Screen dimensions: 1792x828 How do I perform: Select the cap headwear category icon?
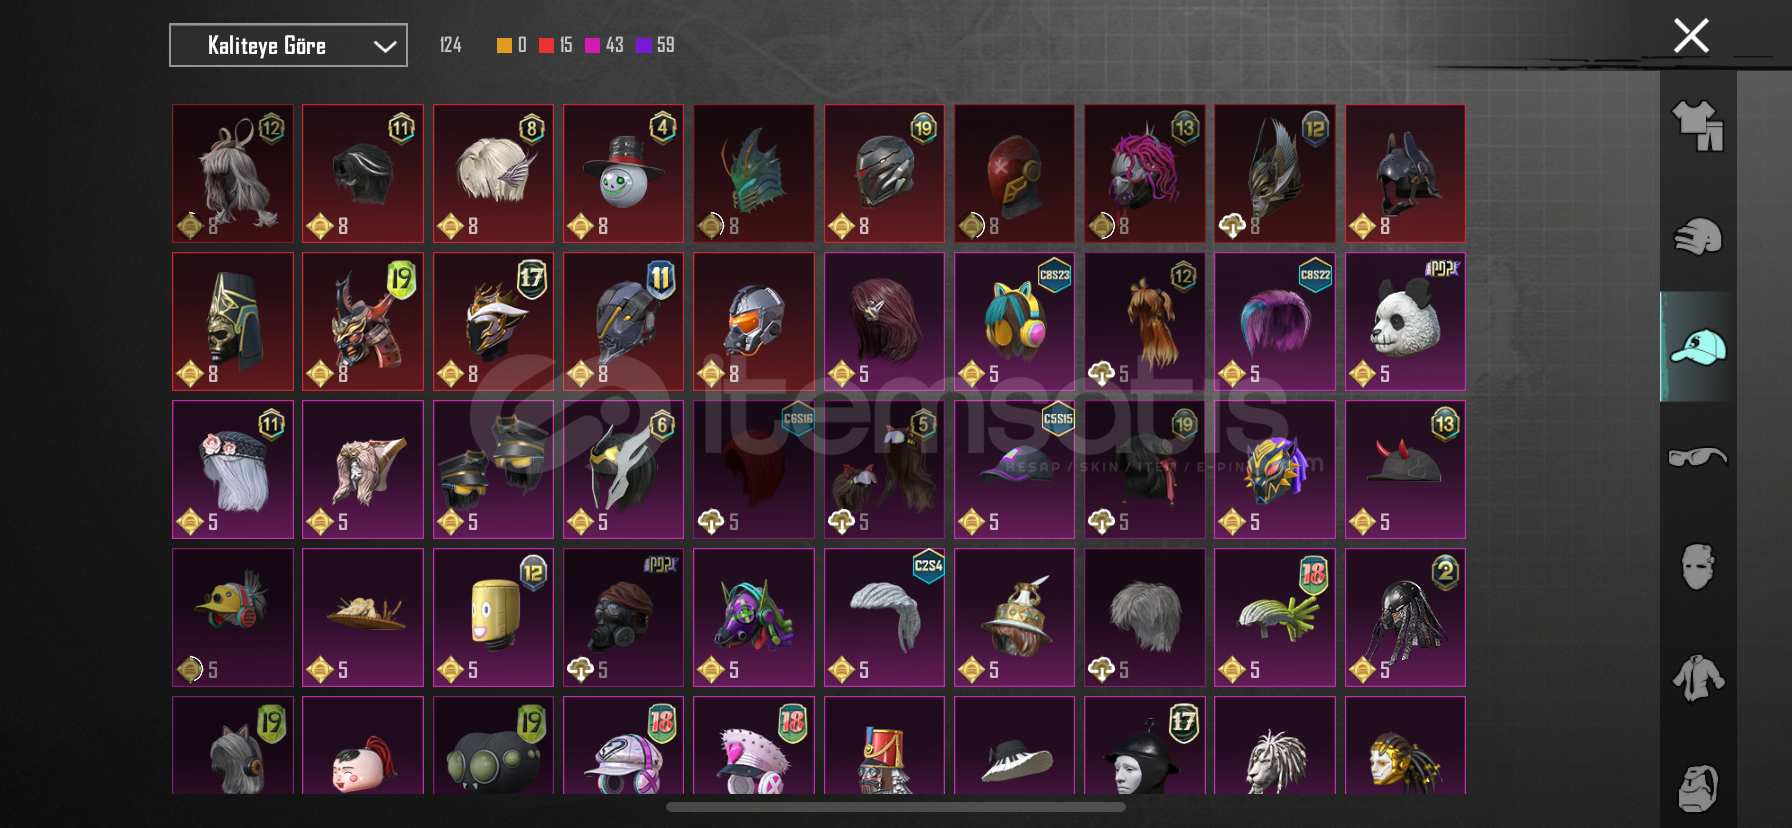click(x=1697, y=347)
